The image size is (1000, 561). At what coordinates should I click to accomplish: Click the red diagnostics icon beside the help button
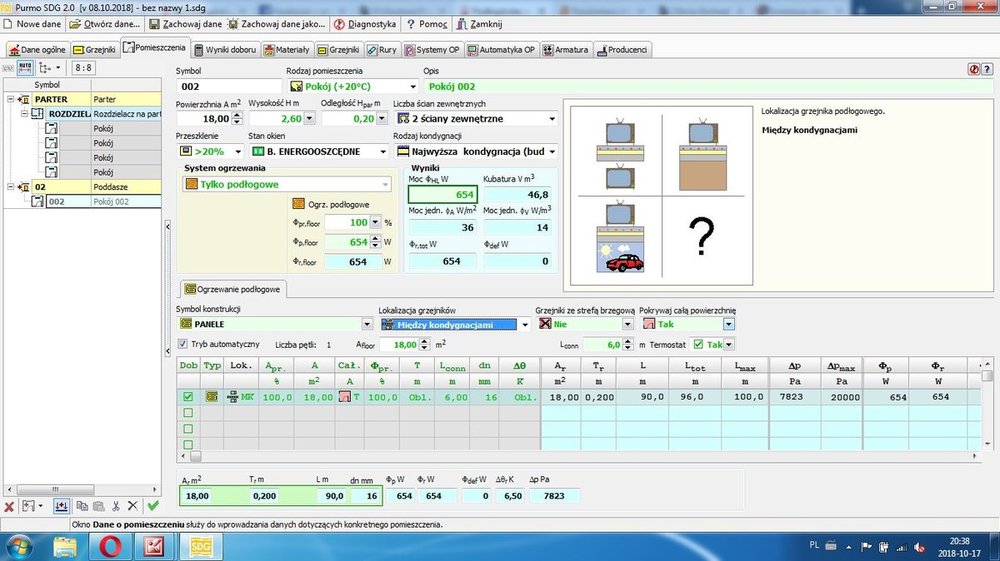click(x=972, y=69)
